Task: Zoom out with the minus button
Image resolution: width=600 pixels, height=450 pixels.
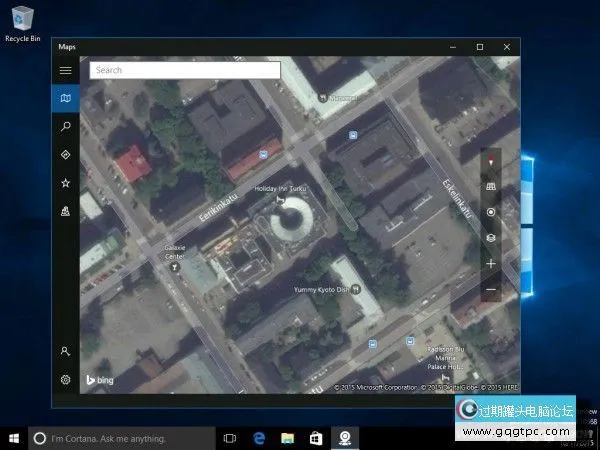Action: pos(490,290)
